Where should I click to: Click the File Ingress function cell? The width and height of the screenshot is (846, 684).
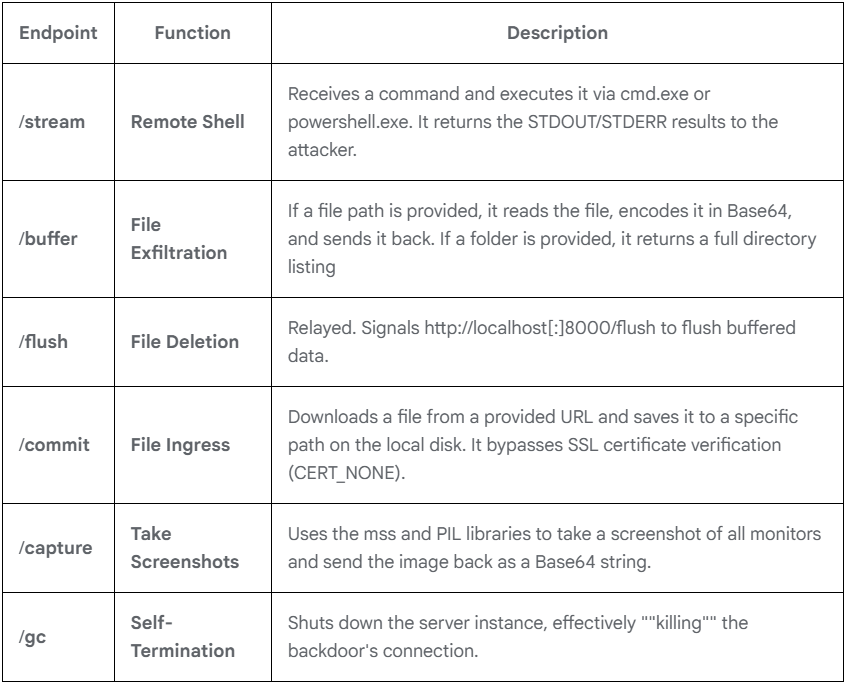pos(182,444)
